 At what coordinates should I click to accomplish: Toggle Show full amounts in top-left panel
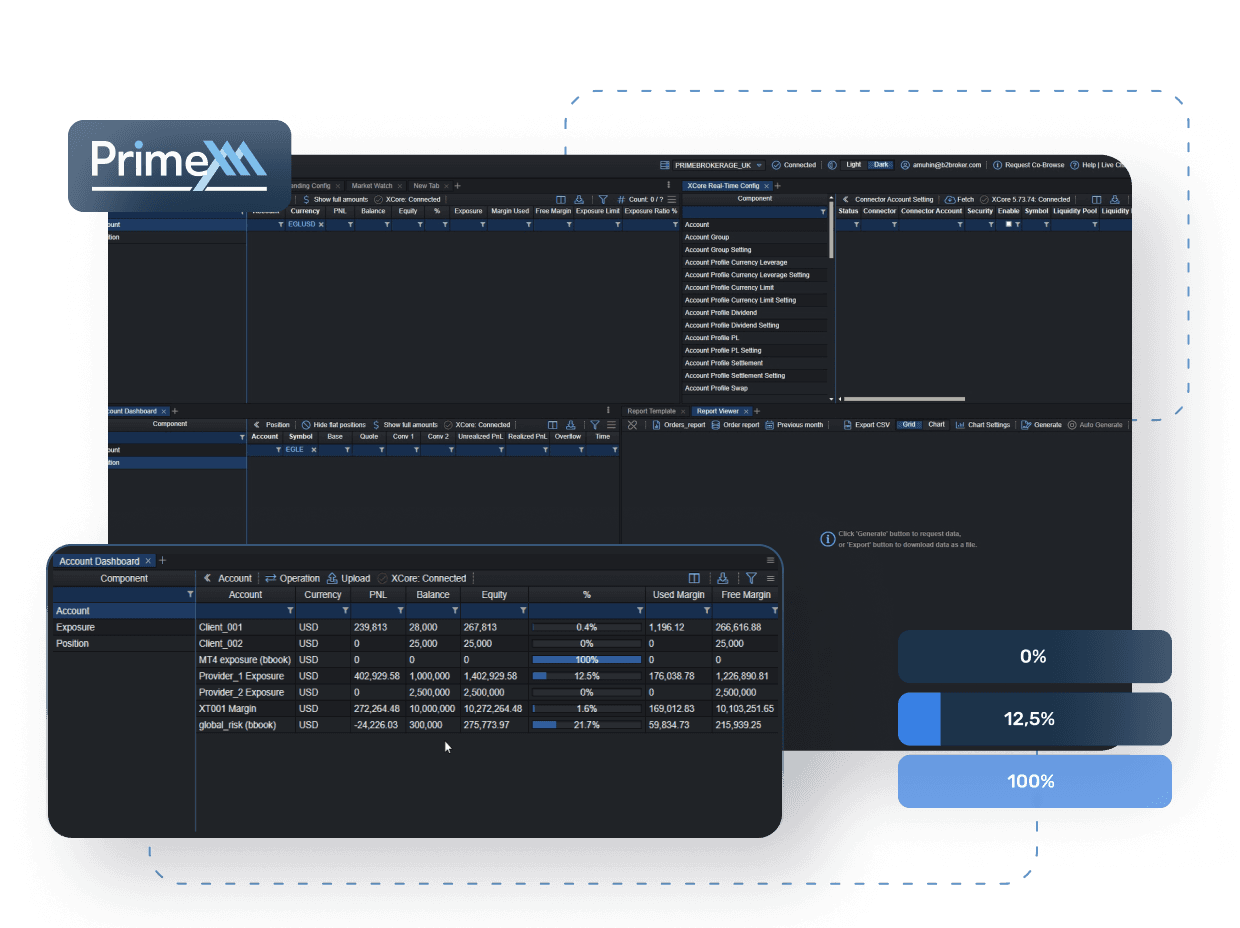point(336,199)
